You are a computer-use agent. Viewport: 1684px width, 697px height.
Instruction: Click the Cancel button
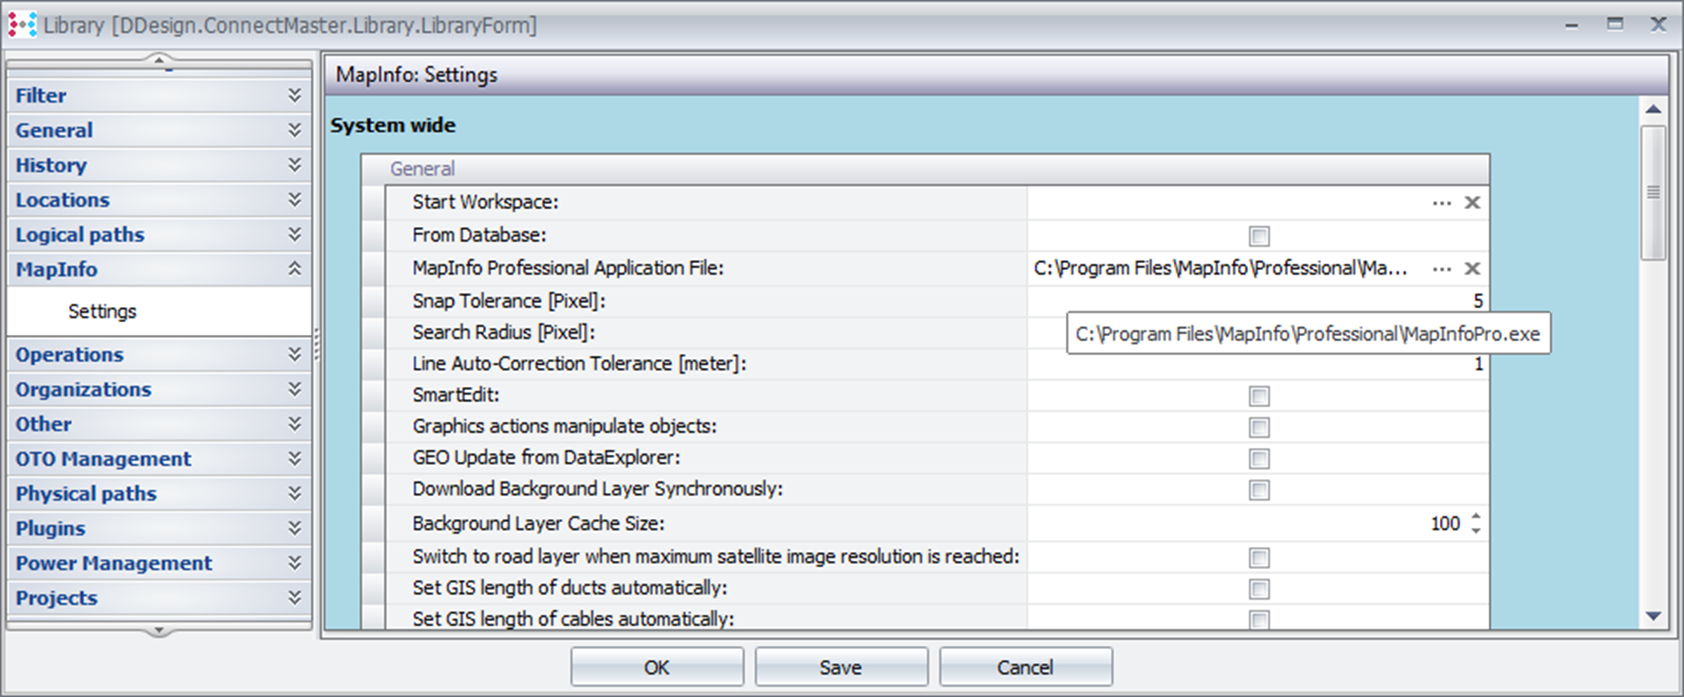(x=1025, y=667)
